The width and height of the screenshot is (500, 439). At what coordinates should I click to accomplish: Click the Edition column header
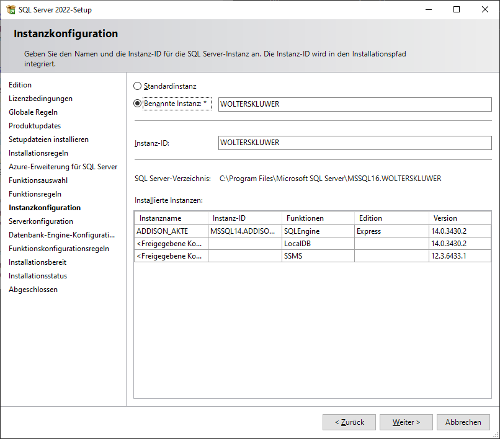tap(391, 218)
